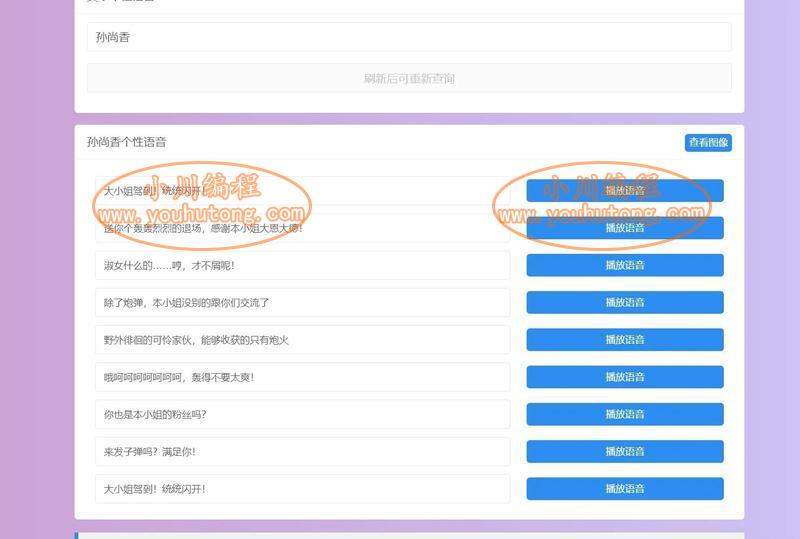Click text 除了炮弹，本小姐没别的跟你们交流了

[186, 303]
